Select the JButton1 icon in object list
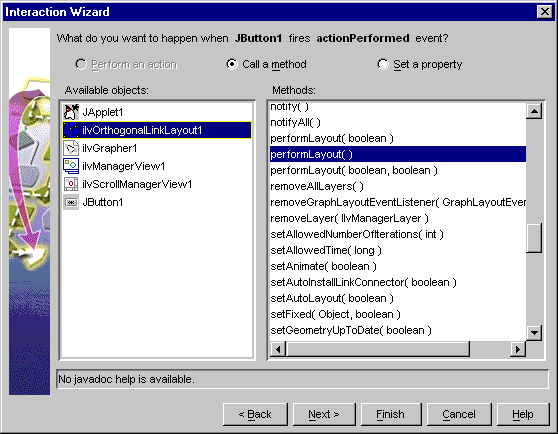This screenshot has height=434, width=558. [x=71, y=202]
